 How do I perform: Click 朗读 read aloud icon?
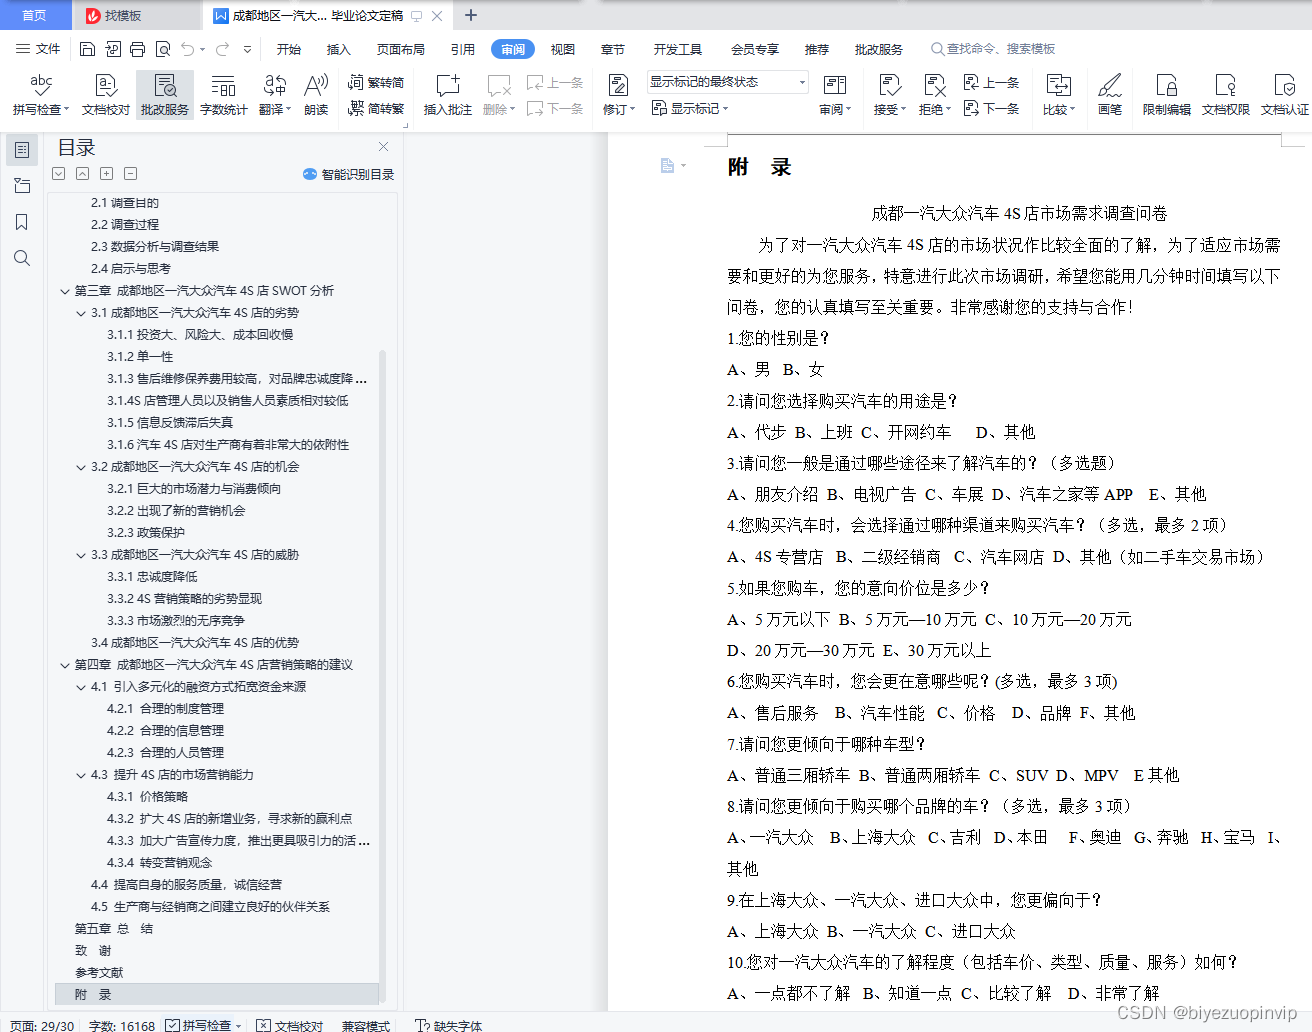tap(316, 95)
